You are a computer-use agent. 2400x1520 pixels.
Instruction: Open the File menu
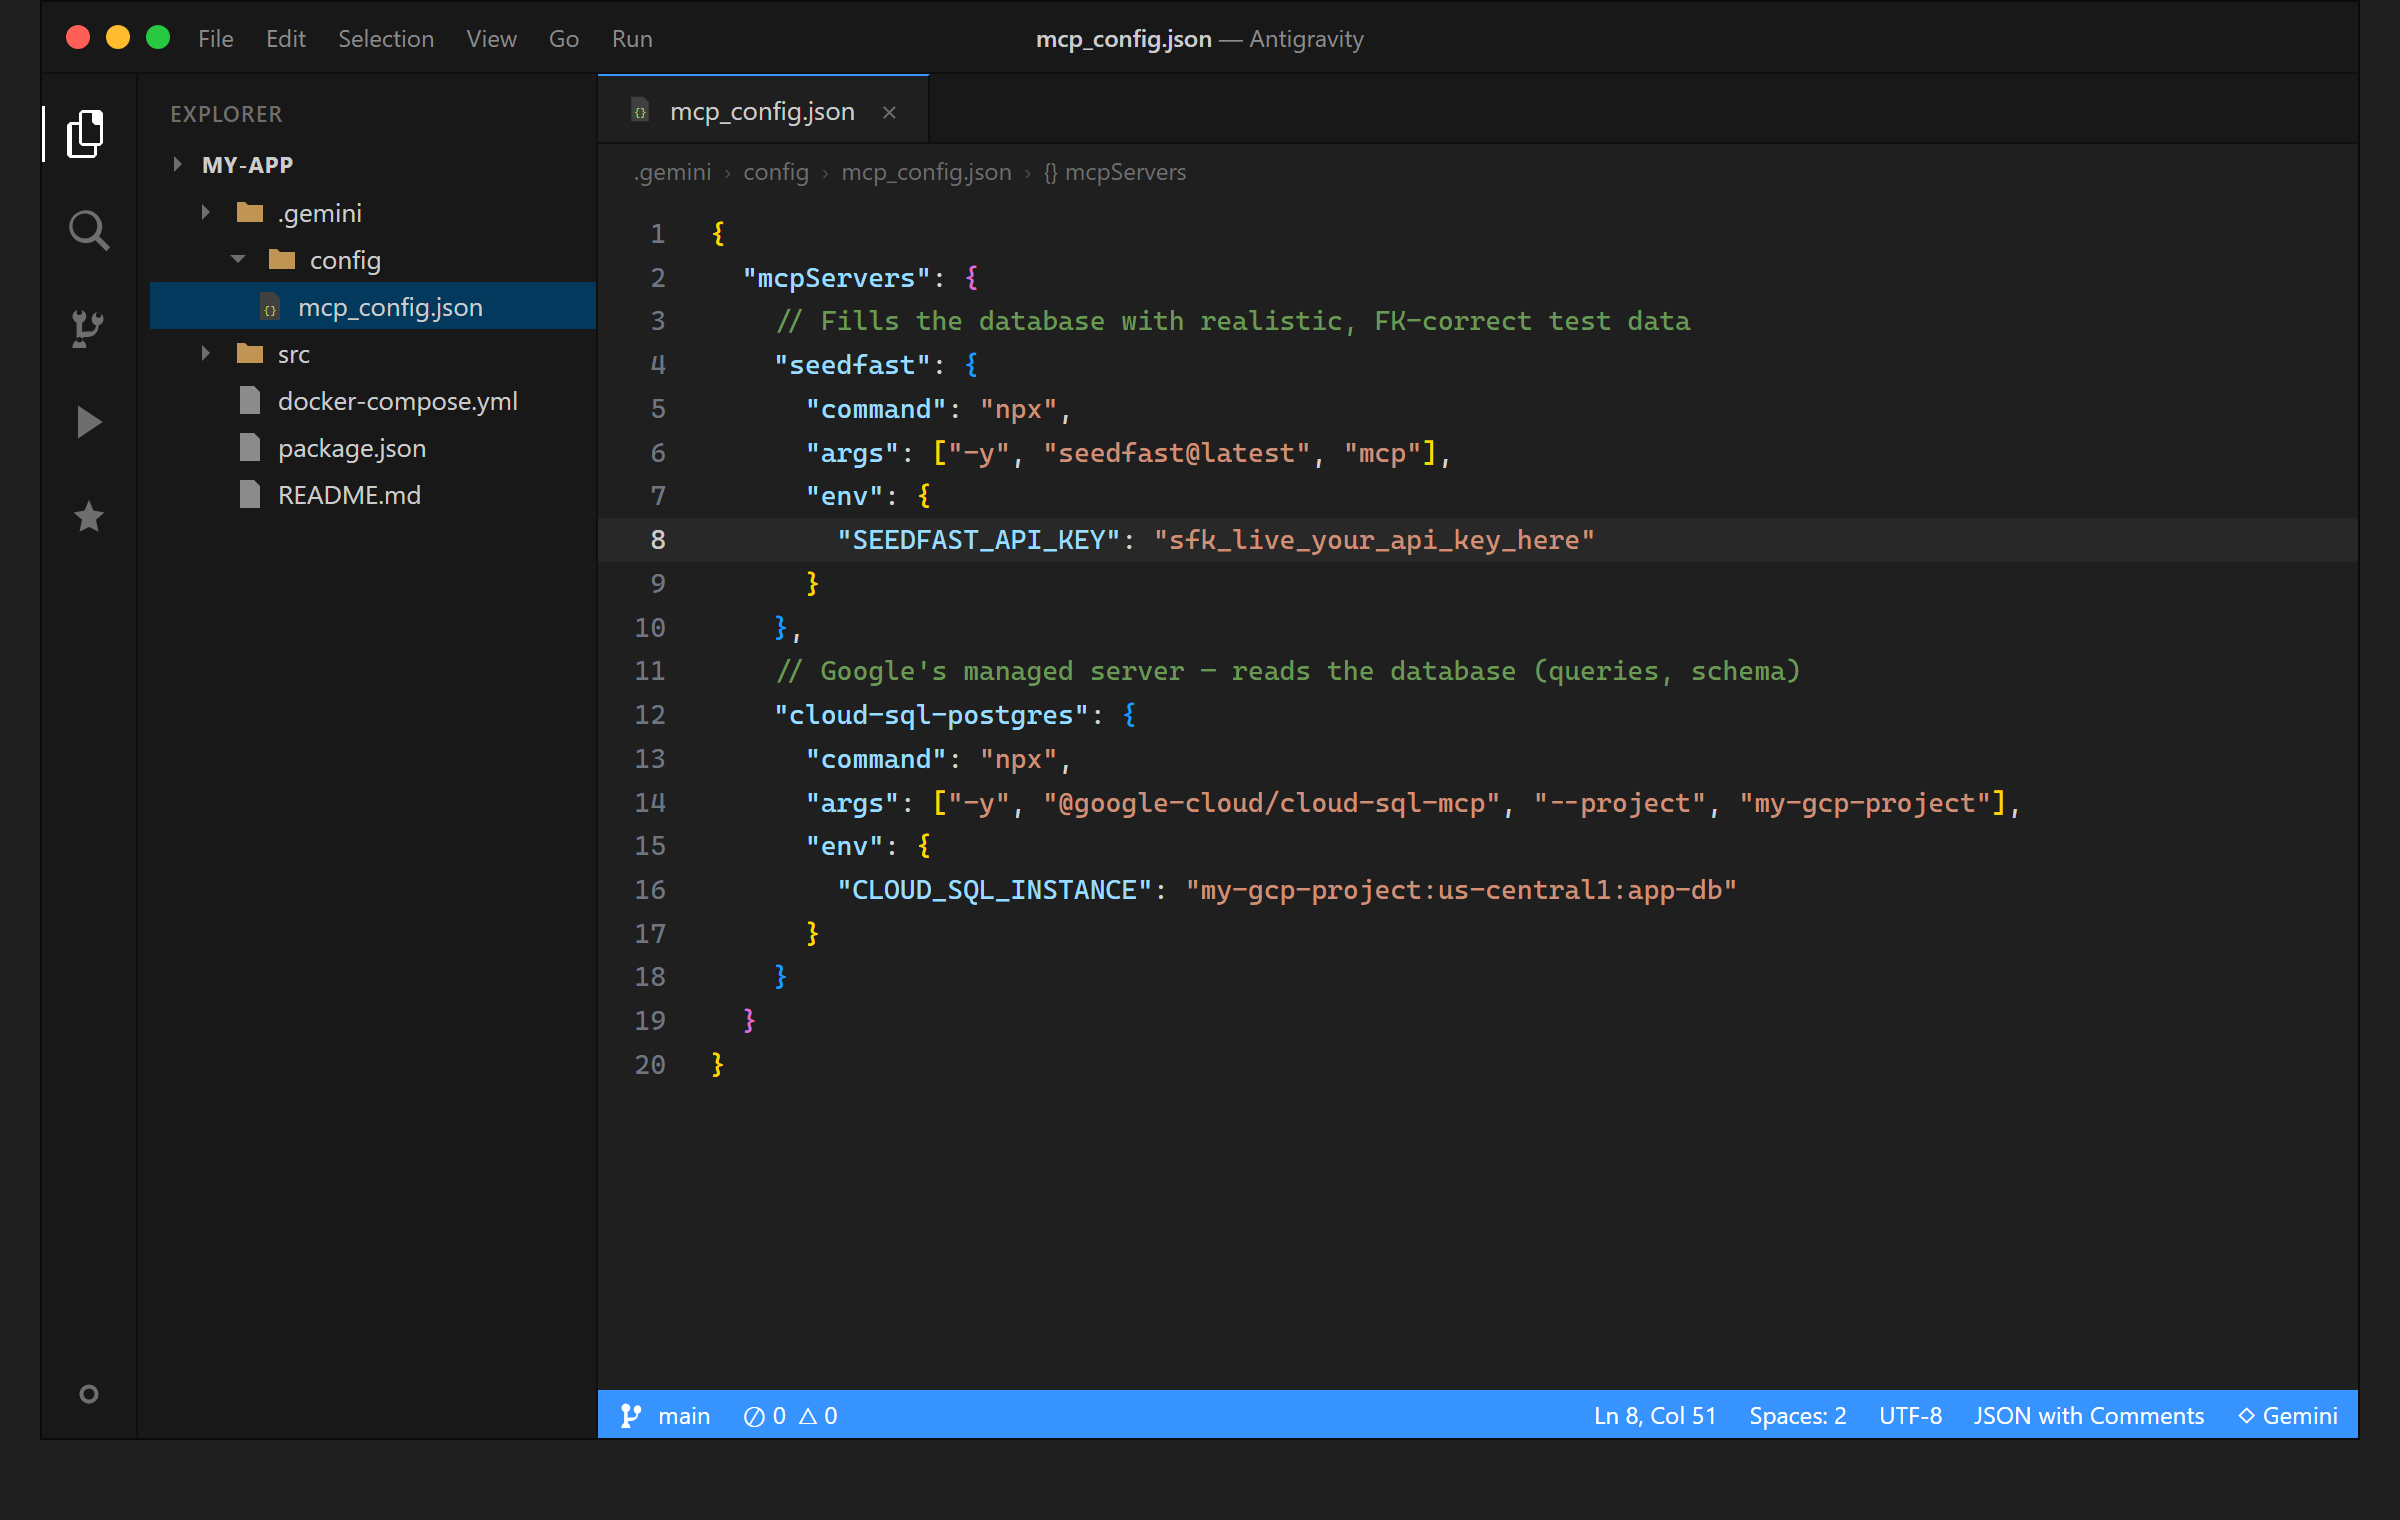(215, 39)
